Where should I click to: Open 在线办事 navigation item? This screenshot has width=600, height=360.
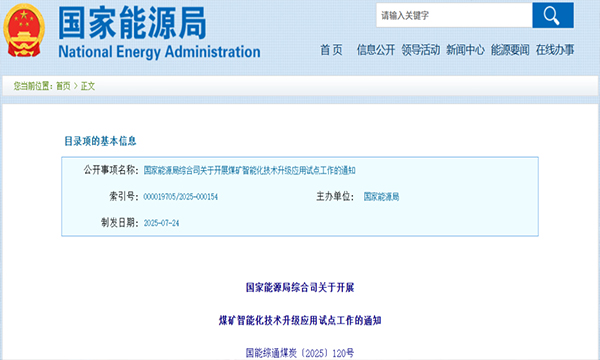point(555,50)
